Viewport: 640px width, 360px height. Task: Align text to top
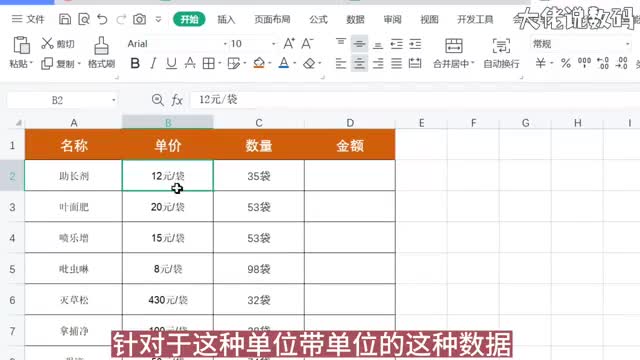click(341, 43)
